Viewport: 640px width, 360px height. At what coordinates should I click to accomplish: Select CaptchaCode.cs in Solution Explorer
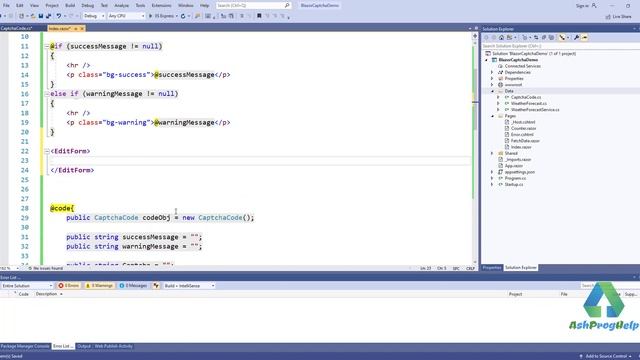(x=526, y=97)
